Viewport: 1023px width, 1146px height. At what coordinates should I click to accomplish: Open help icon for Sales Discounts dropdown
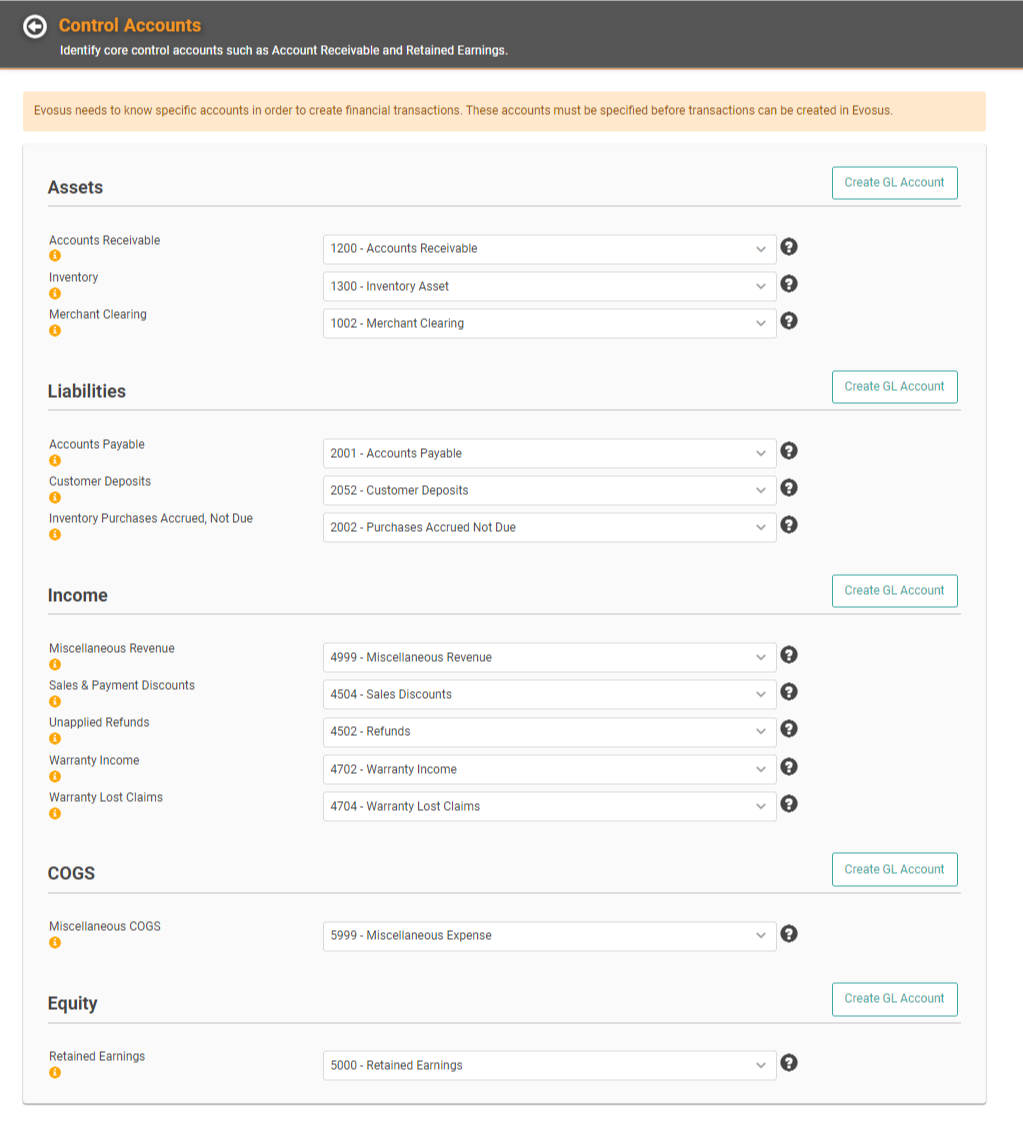[x=788, y=691]
